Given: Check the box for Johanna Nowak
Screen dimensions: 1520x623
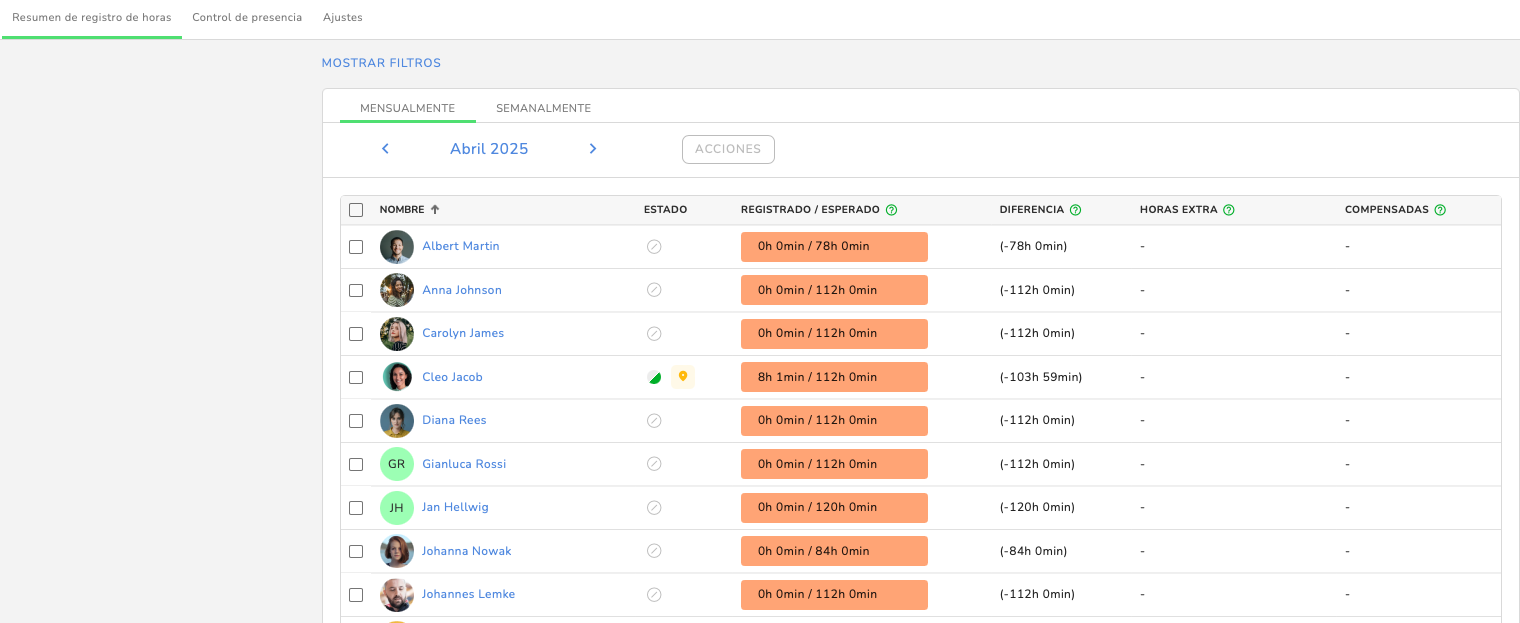Looking at the screenshot, I should click(x=356, y=551).
